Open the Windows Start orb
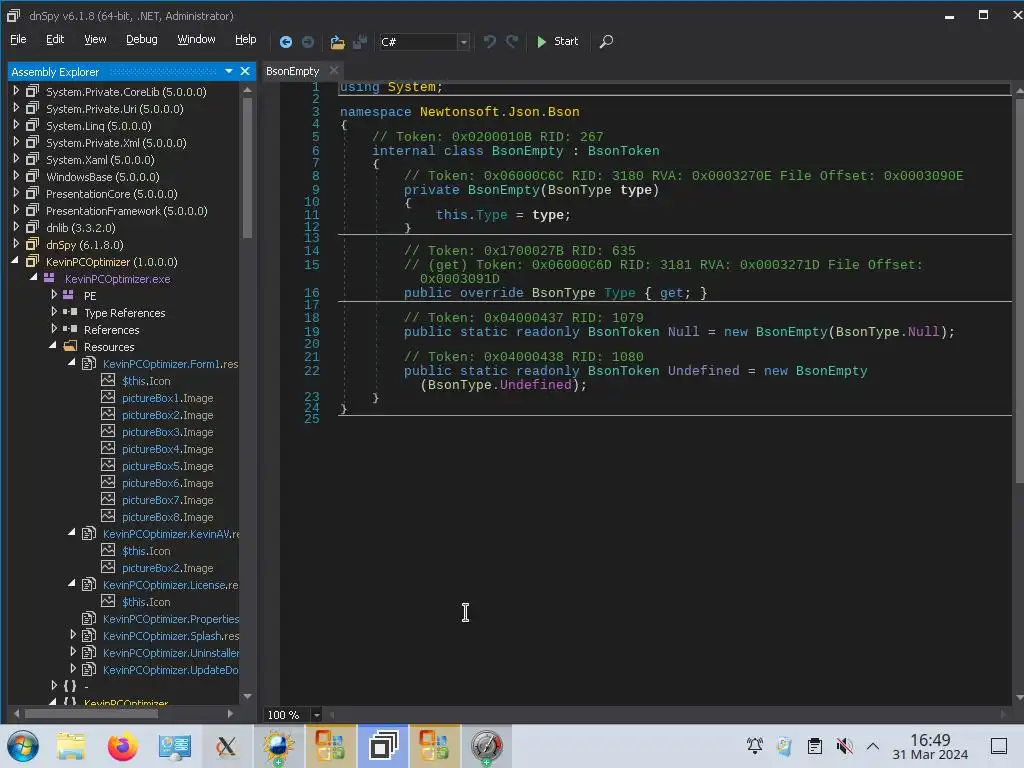The image size is (1024, 768). [x=23, y=746]
